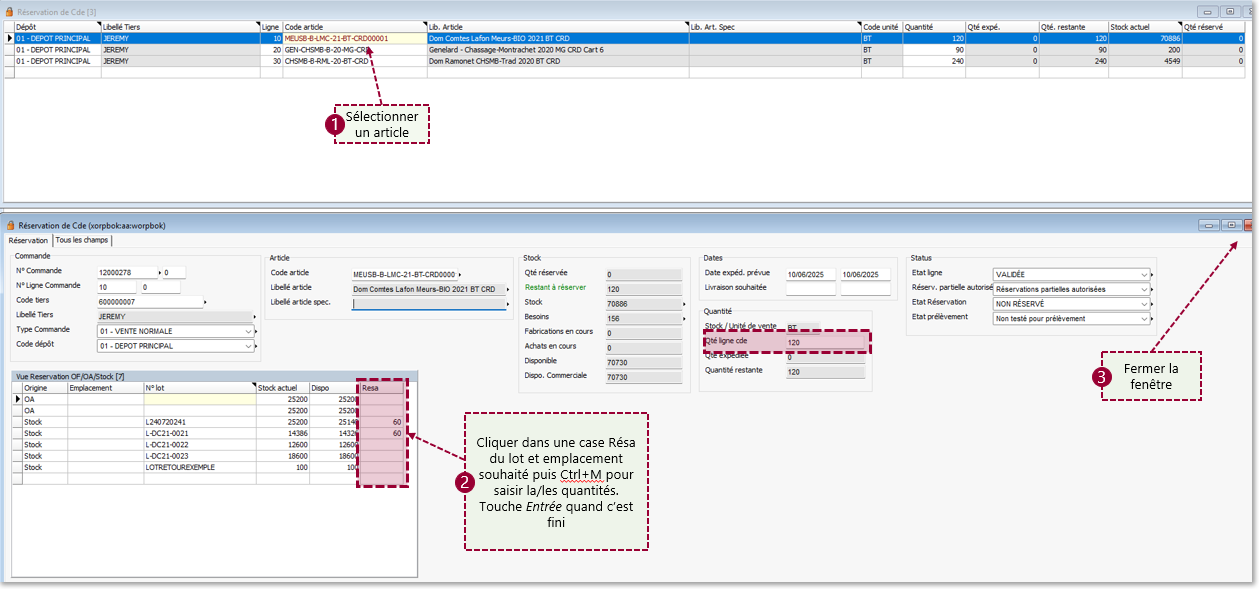Click the red close button of lower window
The width and height of the screenshot is (1259, 589).
coord(1249,226)
